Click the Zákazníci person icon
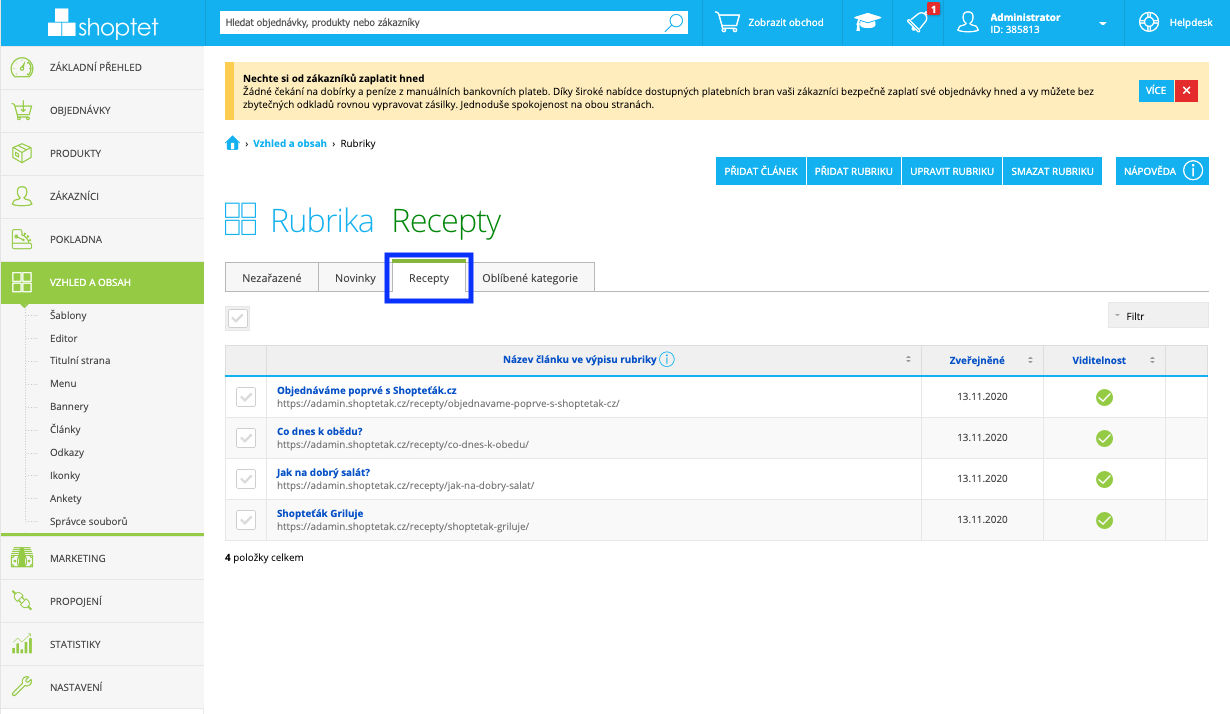 click(22, 196)
